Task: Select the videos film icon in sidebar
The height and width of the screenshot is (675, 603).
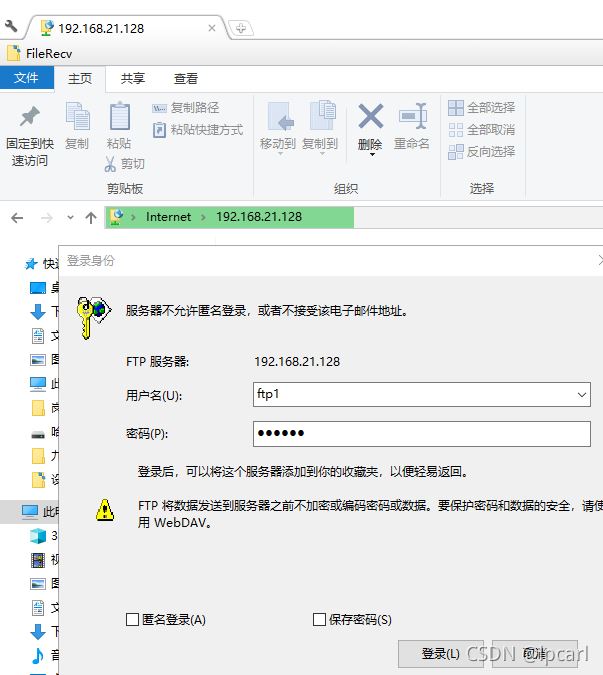Action: click(x=38, y=560)
